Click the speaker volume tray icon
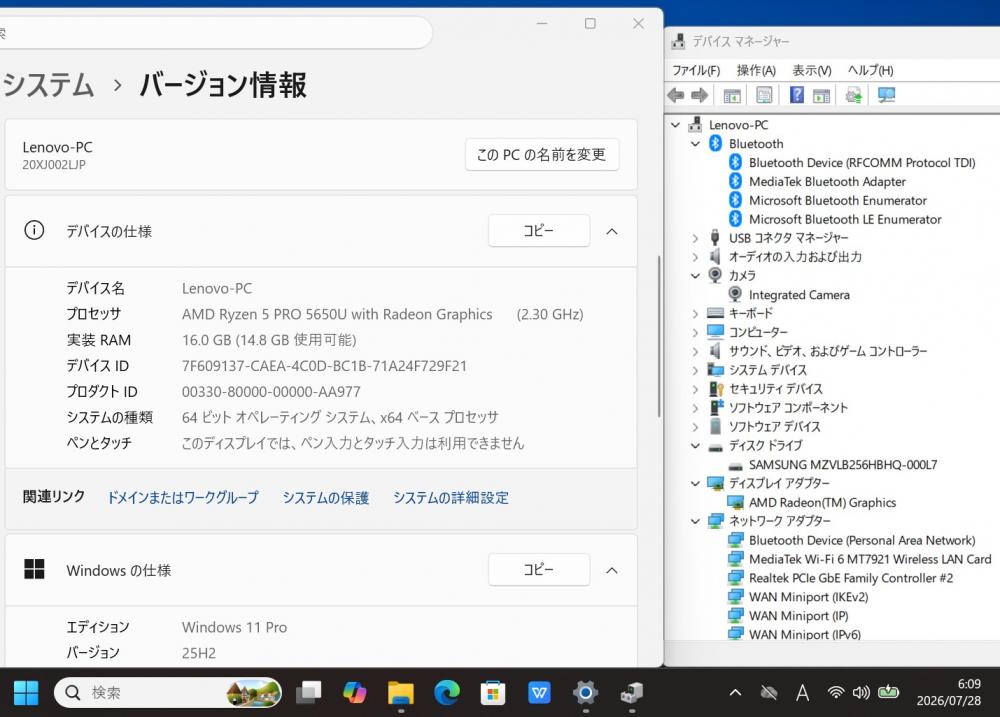The width and height of the screenshot is (1000, 717). pyautogui.click(x=861, y=693)
